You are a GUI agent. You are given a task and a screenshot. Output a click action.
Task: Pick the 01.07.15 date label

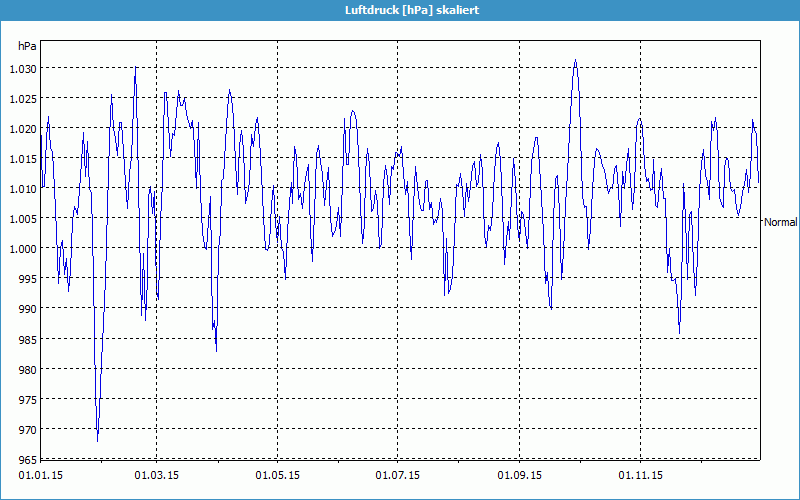point(398,475)
